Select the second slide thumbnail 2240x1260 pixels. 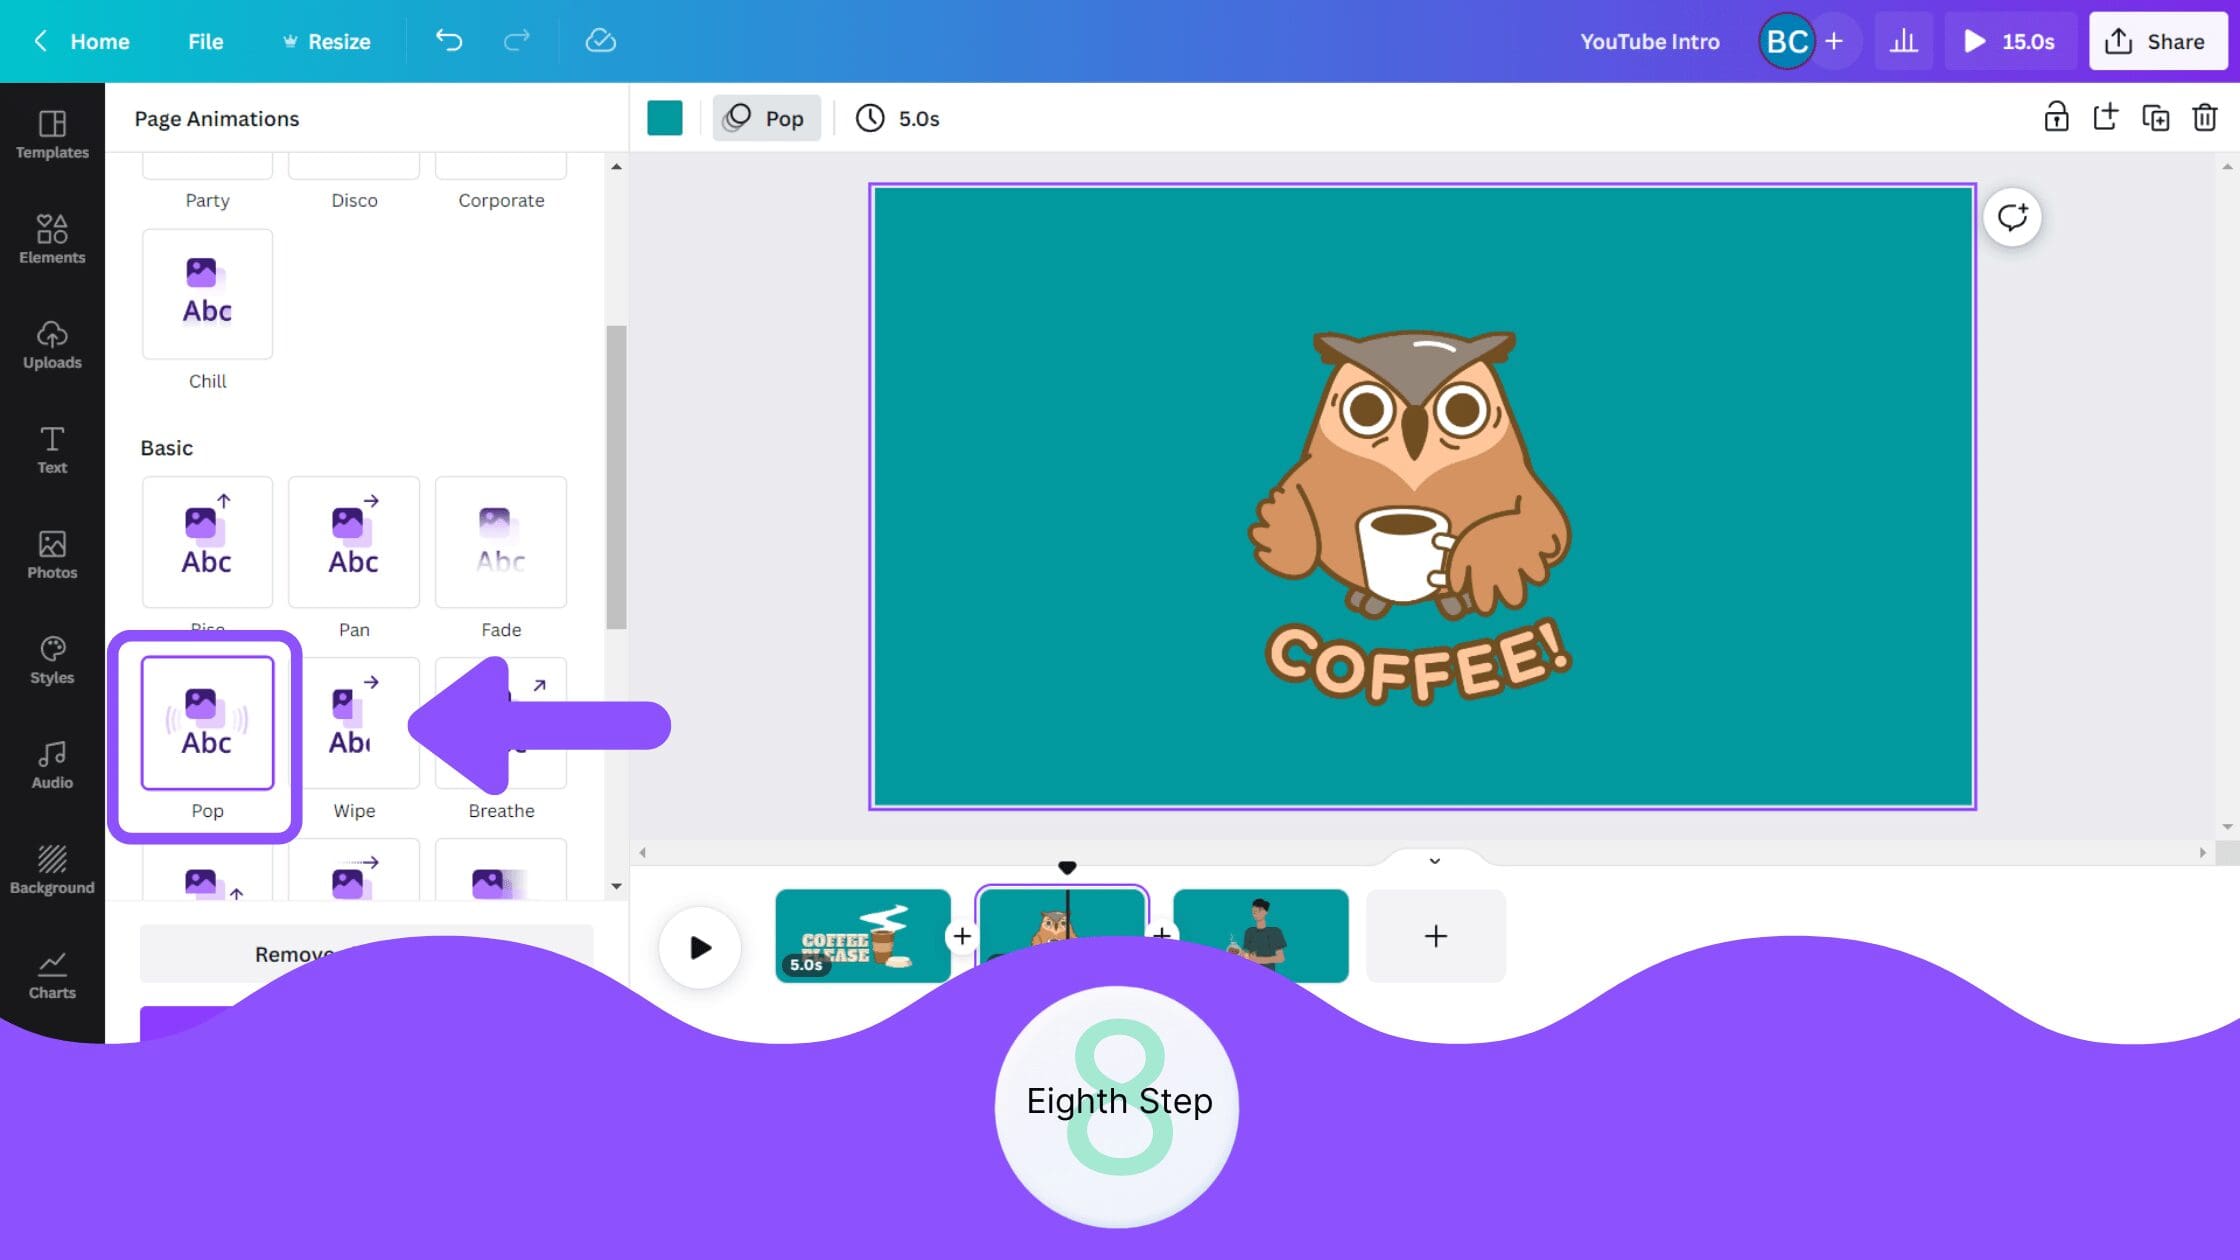tap(1062, 935)
